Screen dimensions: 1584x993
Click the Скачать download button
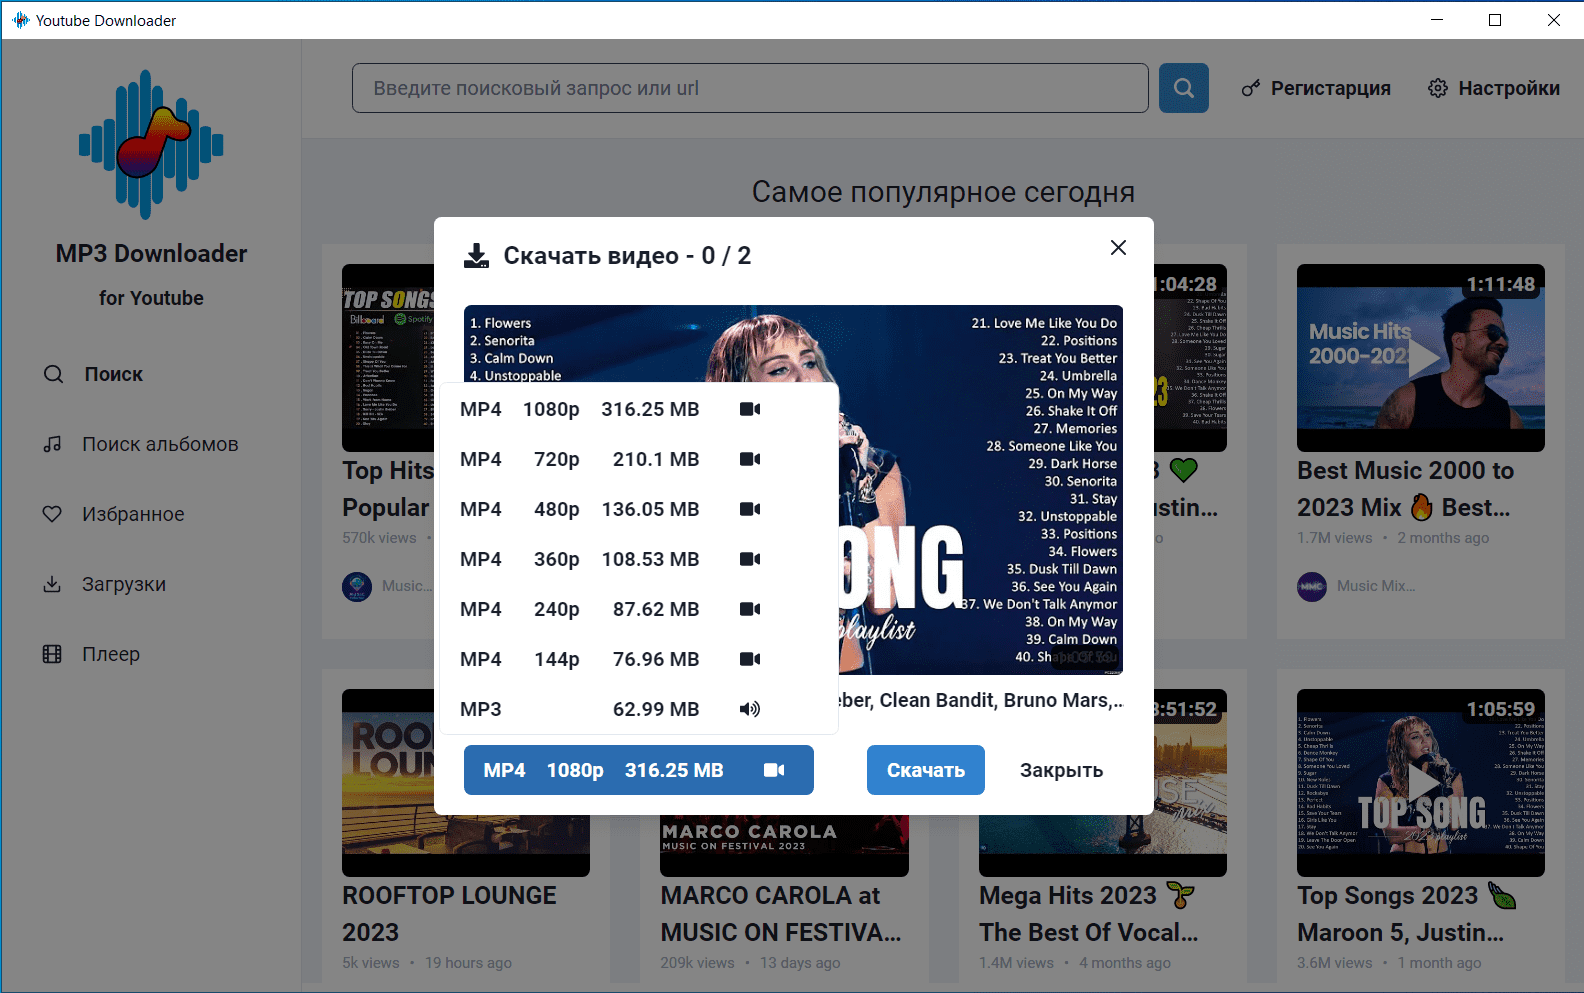926,770
